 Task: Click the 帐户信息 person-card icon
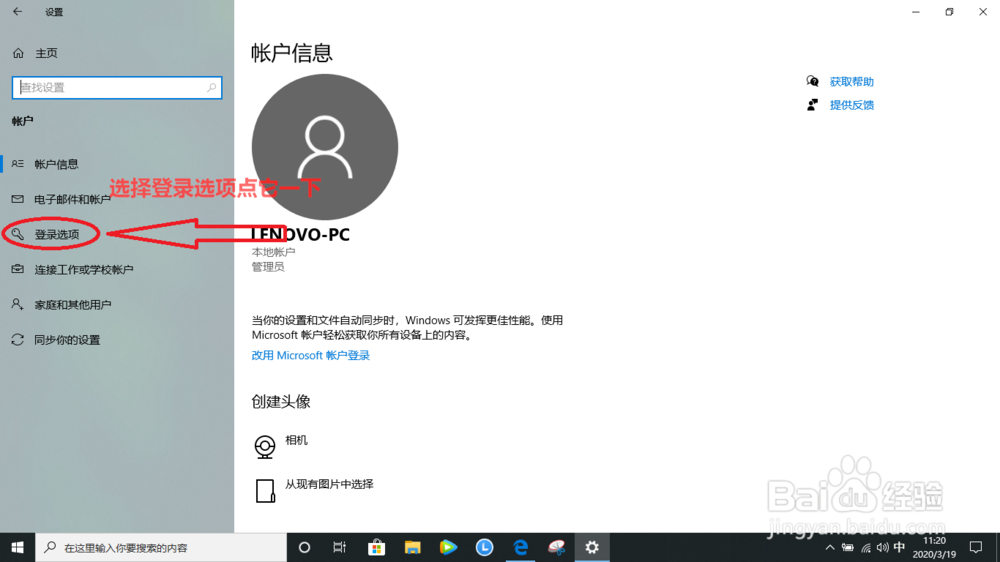pos(18,164)
